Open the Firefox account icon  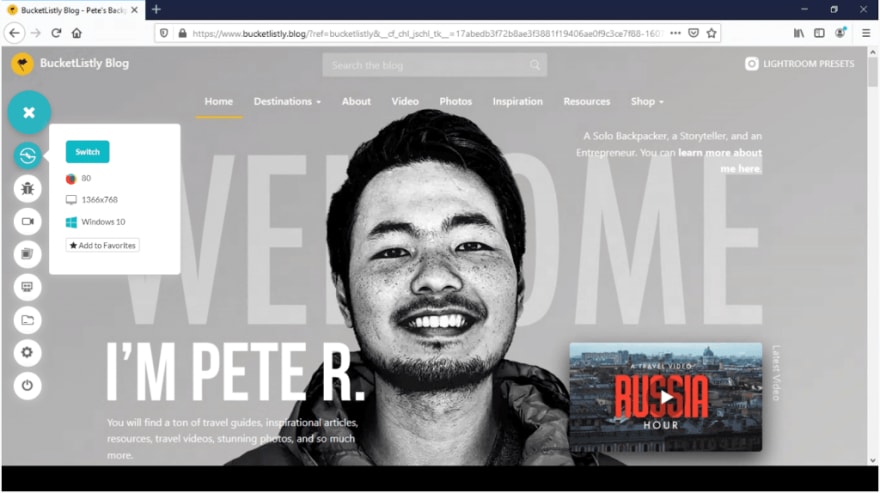[x=840, y=33]
